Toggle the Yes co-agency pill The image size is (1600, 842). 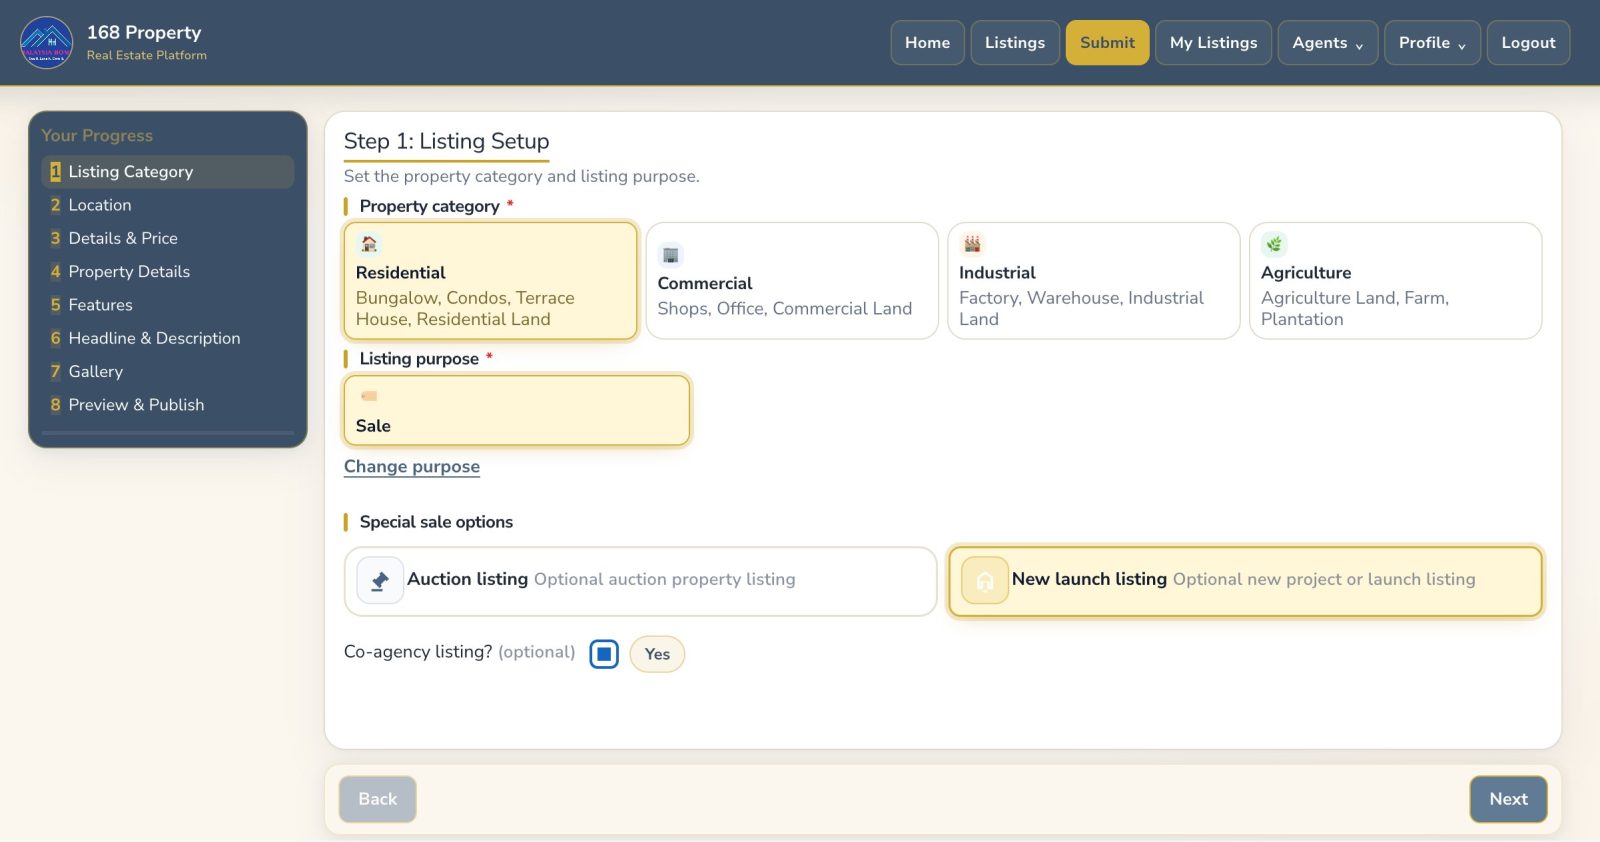657,654
